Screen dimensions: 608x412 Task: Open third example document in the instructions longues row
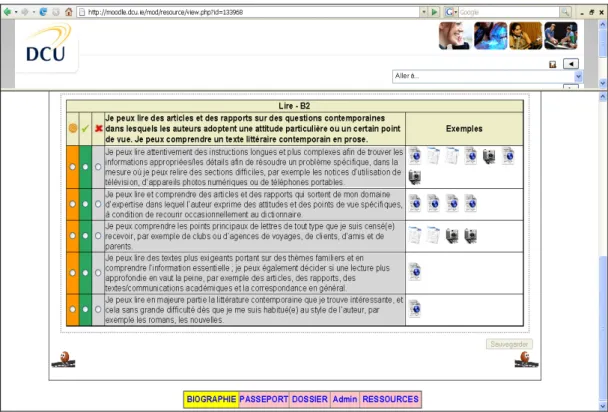pos(452,156)
